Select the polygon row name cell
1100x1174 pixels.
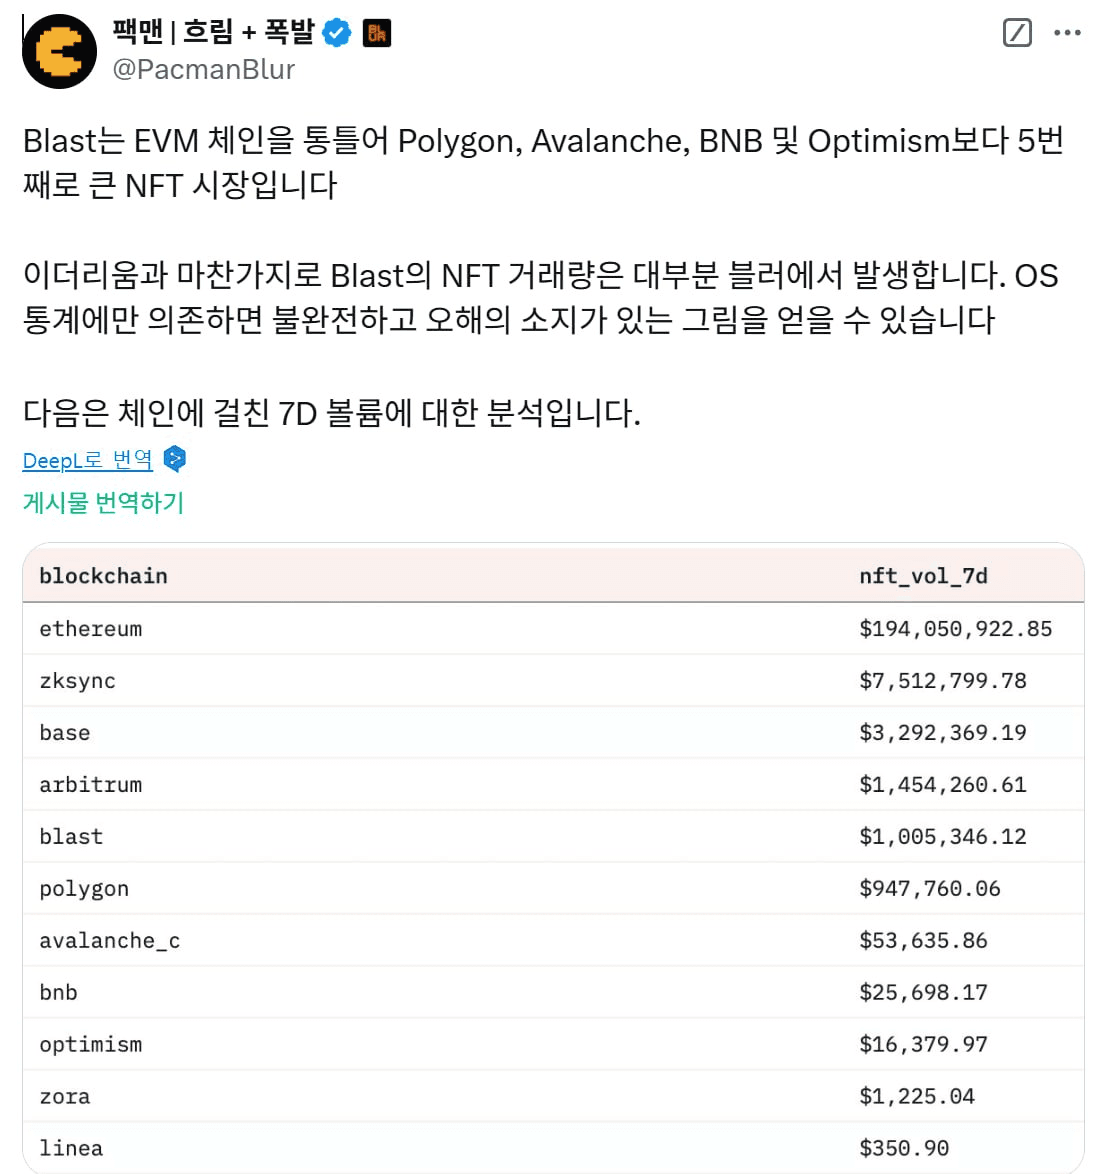[x=84, y=889]
